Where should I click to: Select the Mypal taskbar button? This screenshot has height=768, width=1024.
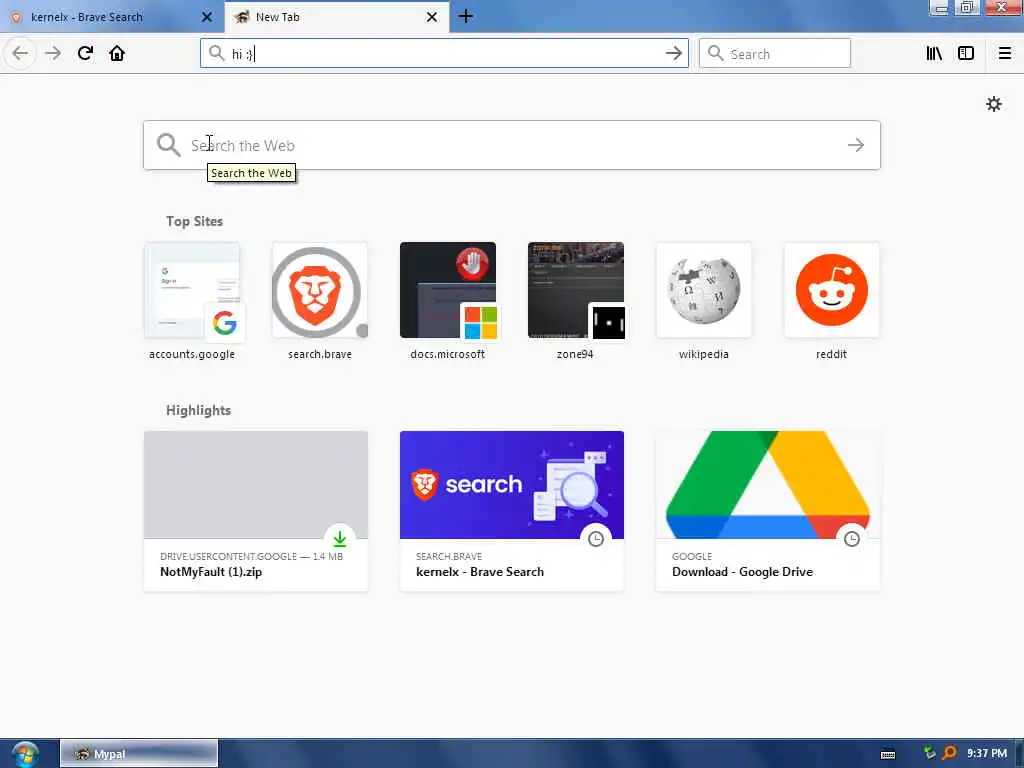pos(139,754)
